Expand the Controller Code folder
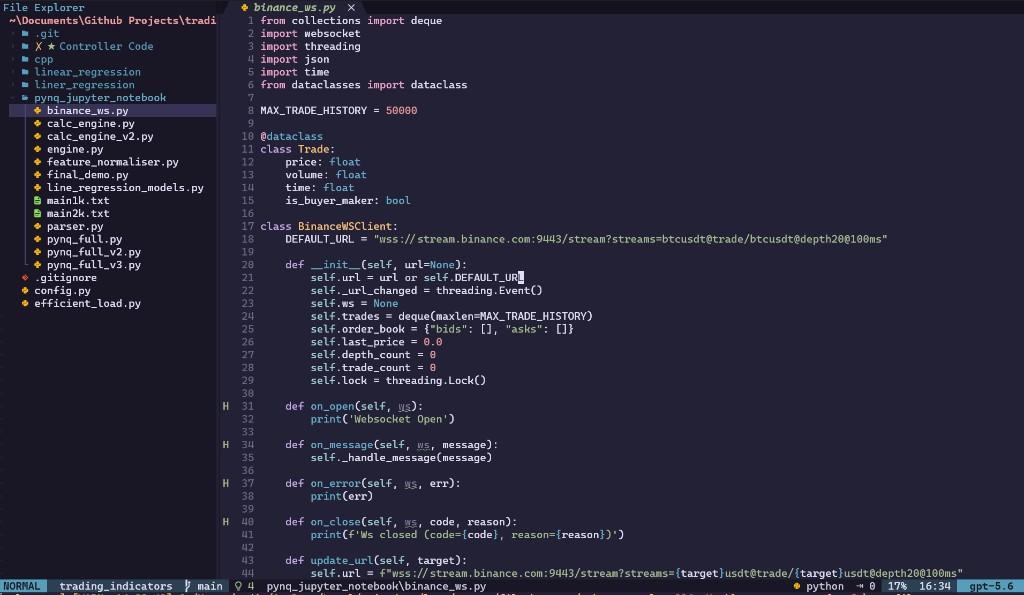 click(x=13, y=46)
